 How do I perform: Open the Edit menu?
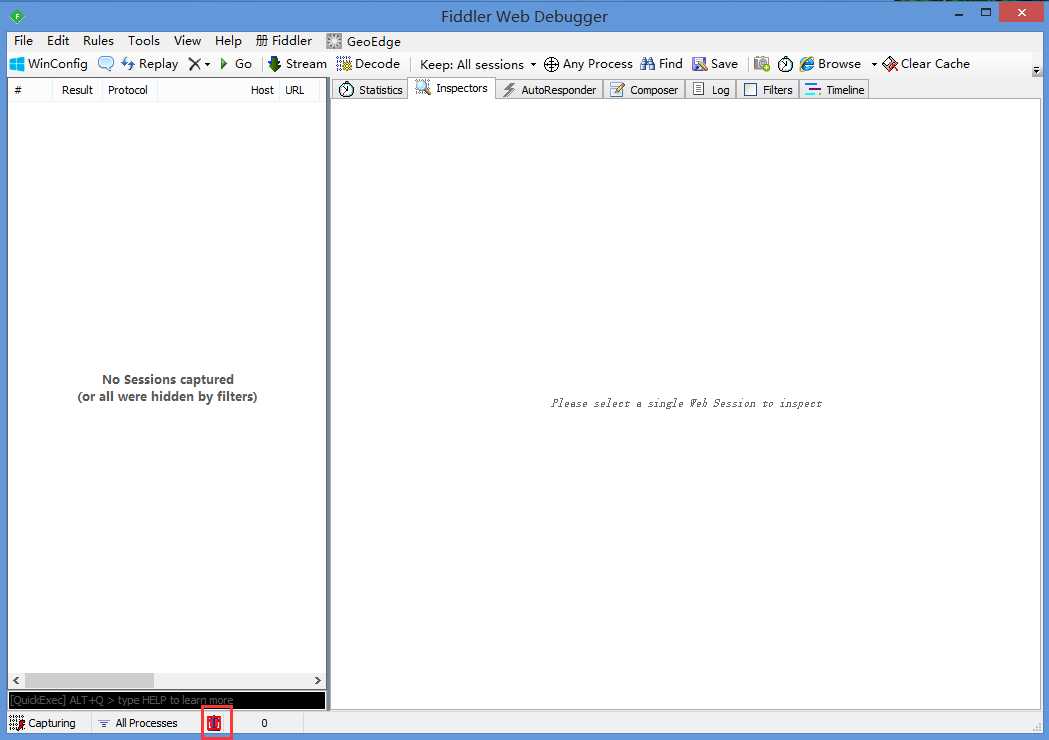pyautogui.click(x=58, y=41)
